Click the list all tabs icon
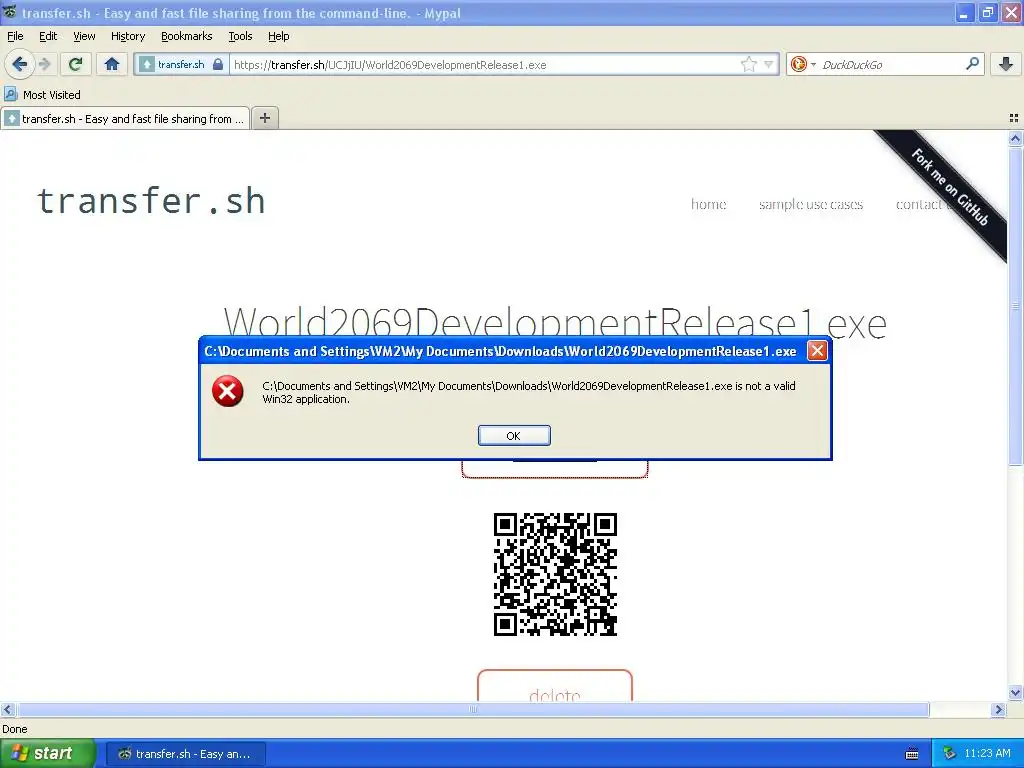This screenshot has height=768, width=1024. (x=1014, y=118)
